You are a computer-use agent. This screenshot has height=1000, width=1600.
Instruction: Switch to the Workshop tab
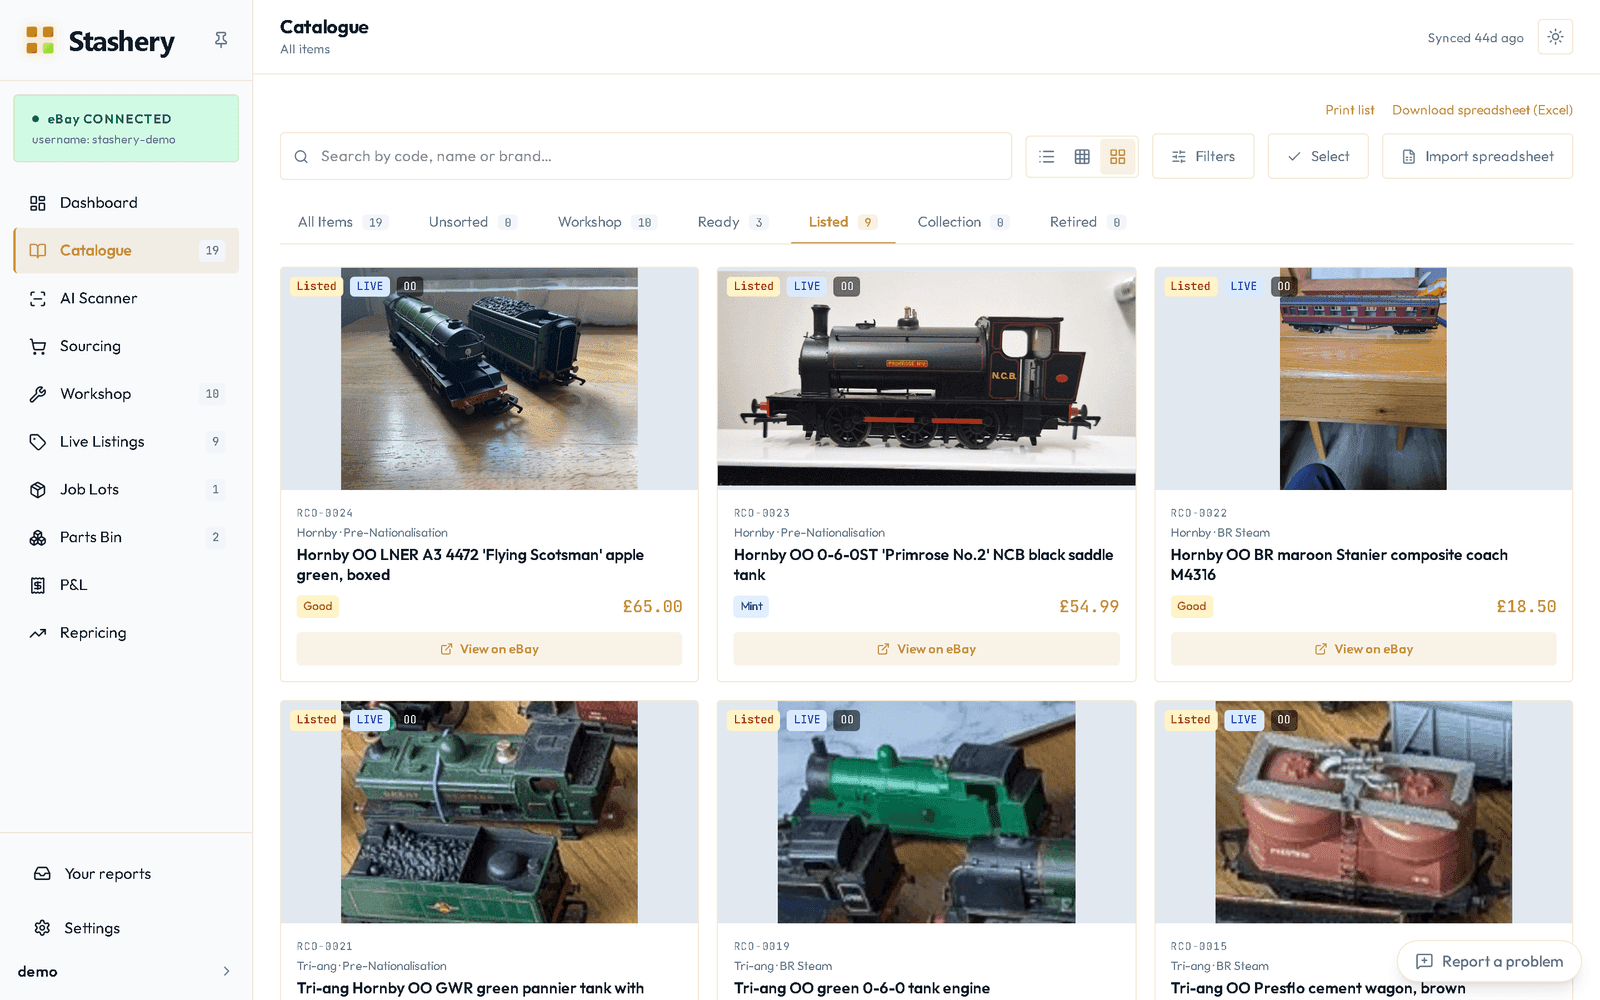pos(607,222)
